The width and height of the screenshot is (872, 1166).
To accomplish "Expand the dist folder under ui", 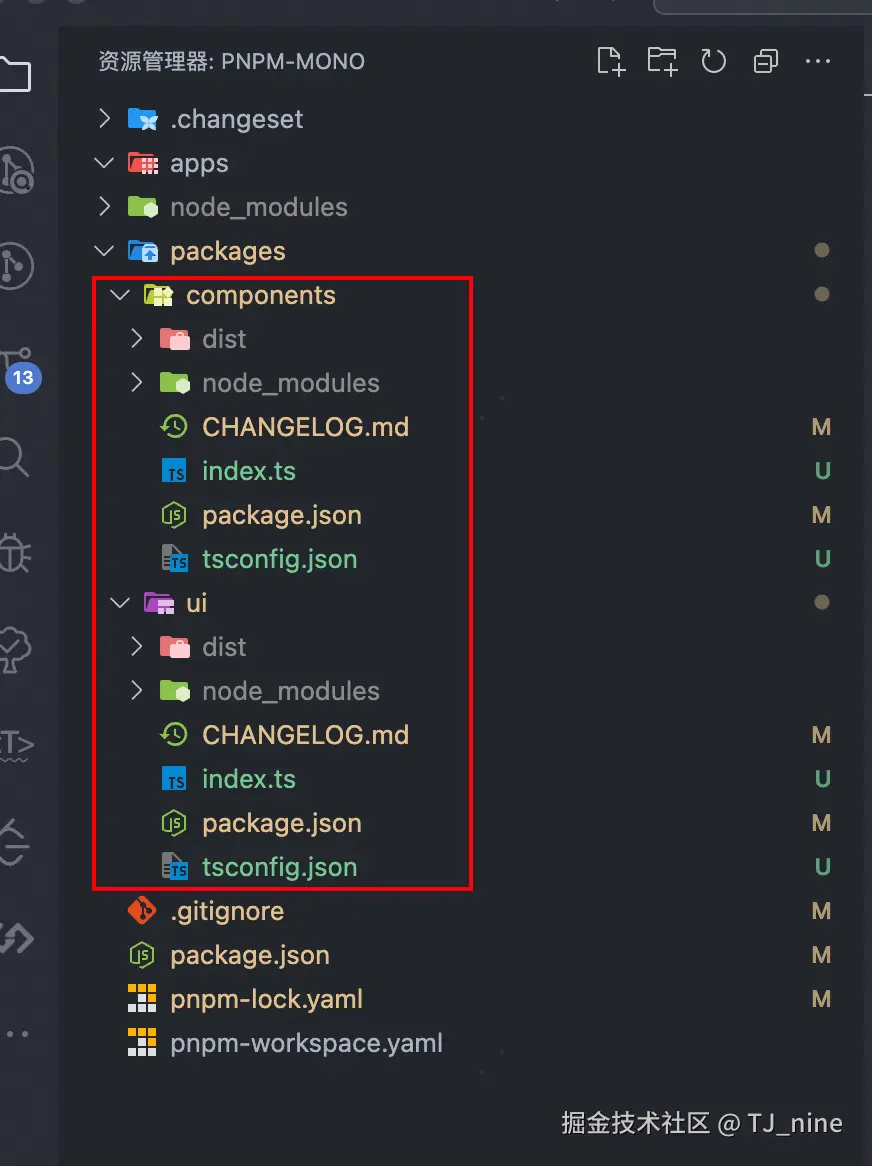I will (224, 647).
